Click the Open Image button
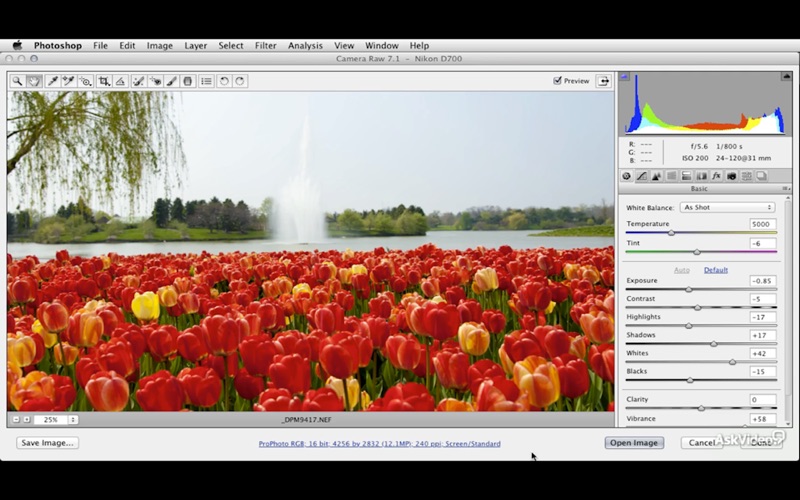800x500 pixels. (634, 443)
